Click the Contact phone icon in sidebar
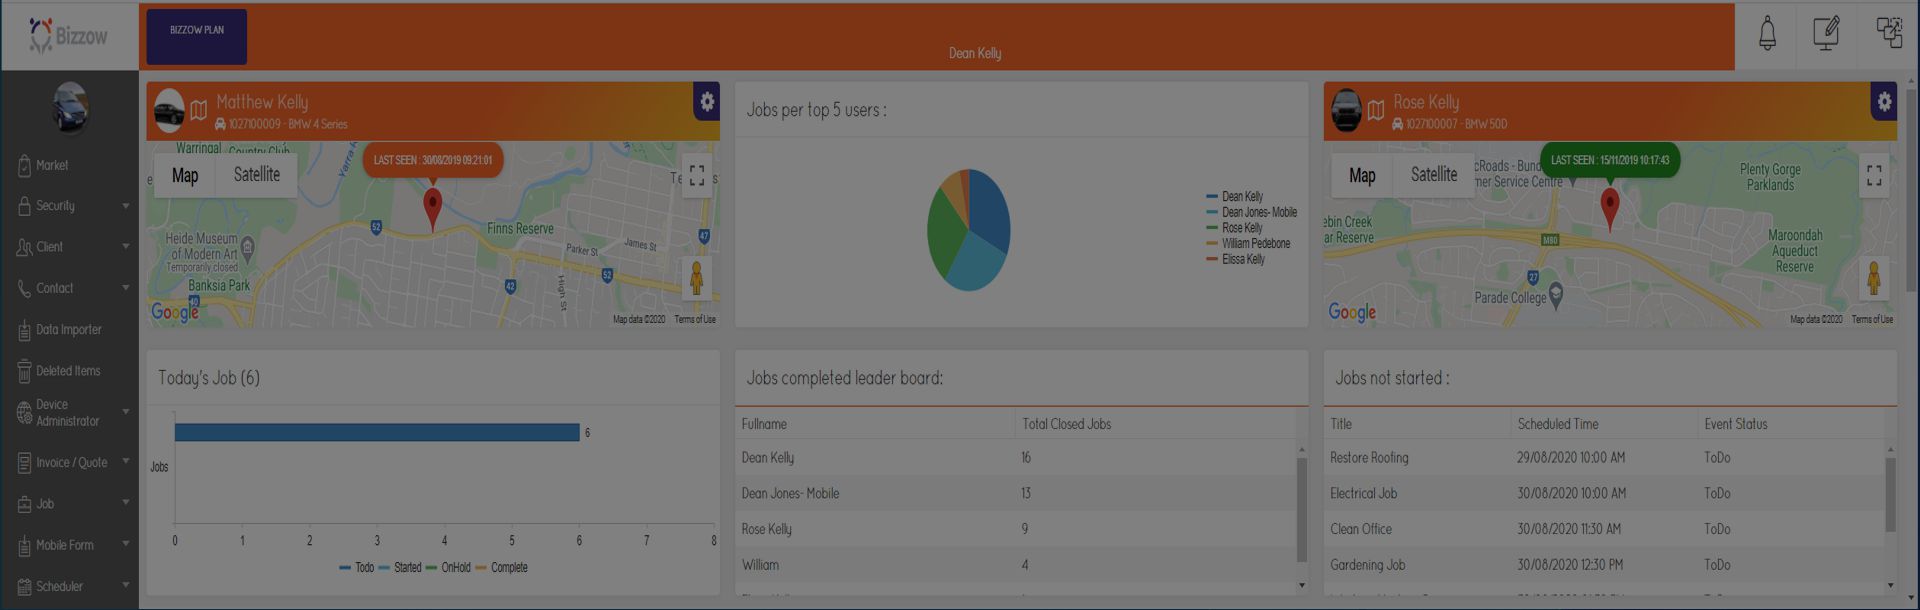1920x610 pixels. [x=24, y=288]
